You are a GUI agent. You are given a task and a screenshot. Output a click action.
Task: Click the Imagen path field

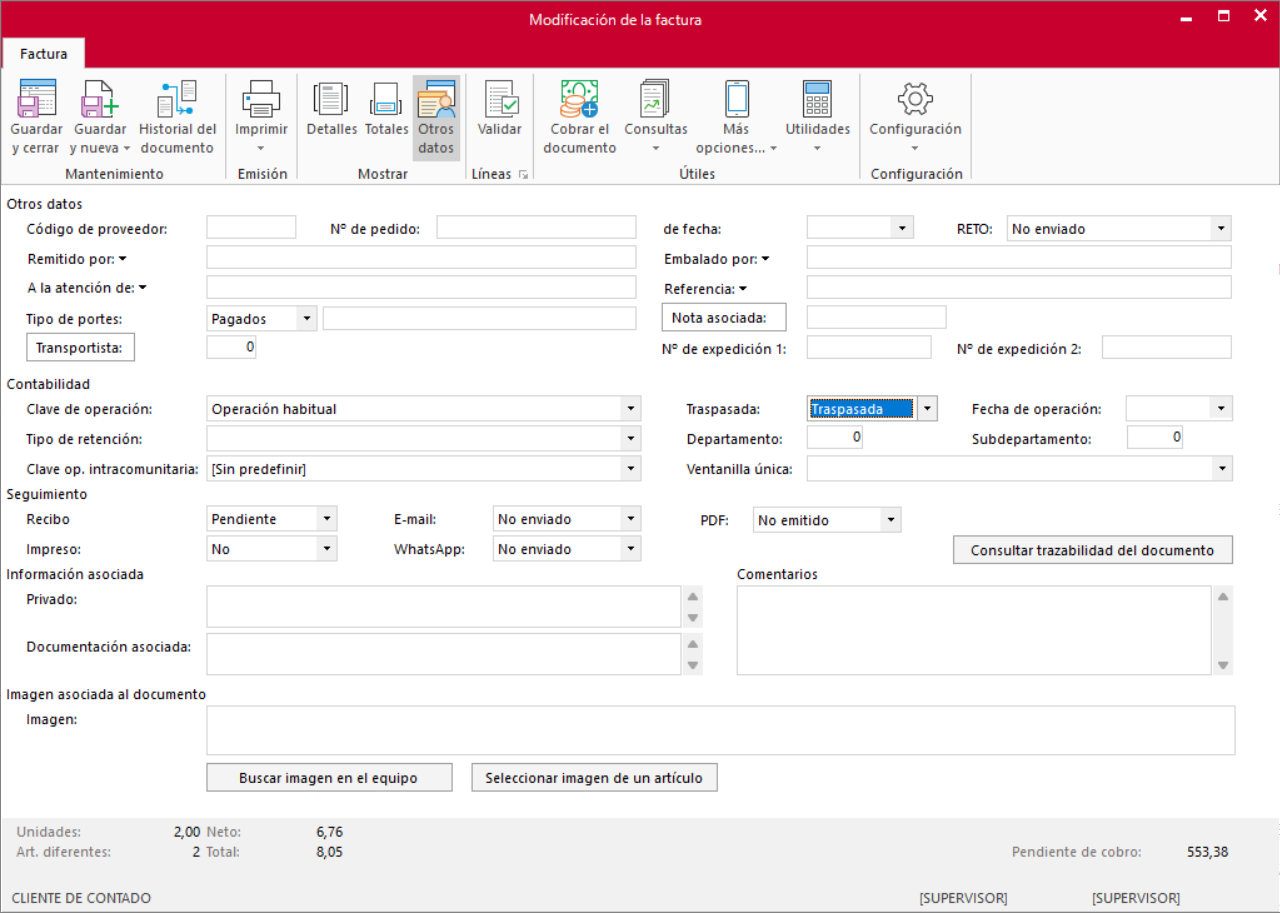(x=721, y=730)
